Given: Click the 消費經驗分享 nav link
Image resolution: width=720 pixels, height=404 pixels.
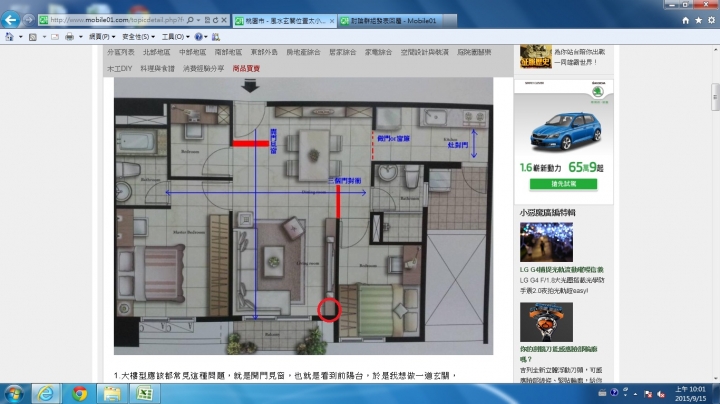Looking at the screenshot, I should pos(203,68).
